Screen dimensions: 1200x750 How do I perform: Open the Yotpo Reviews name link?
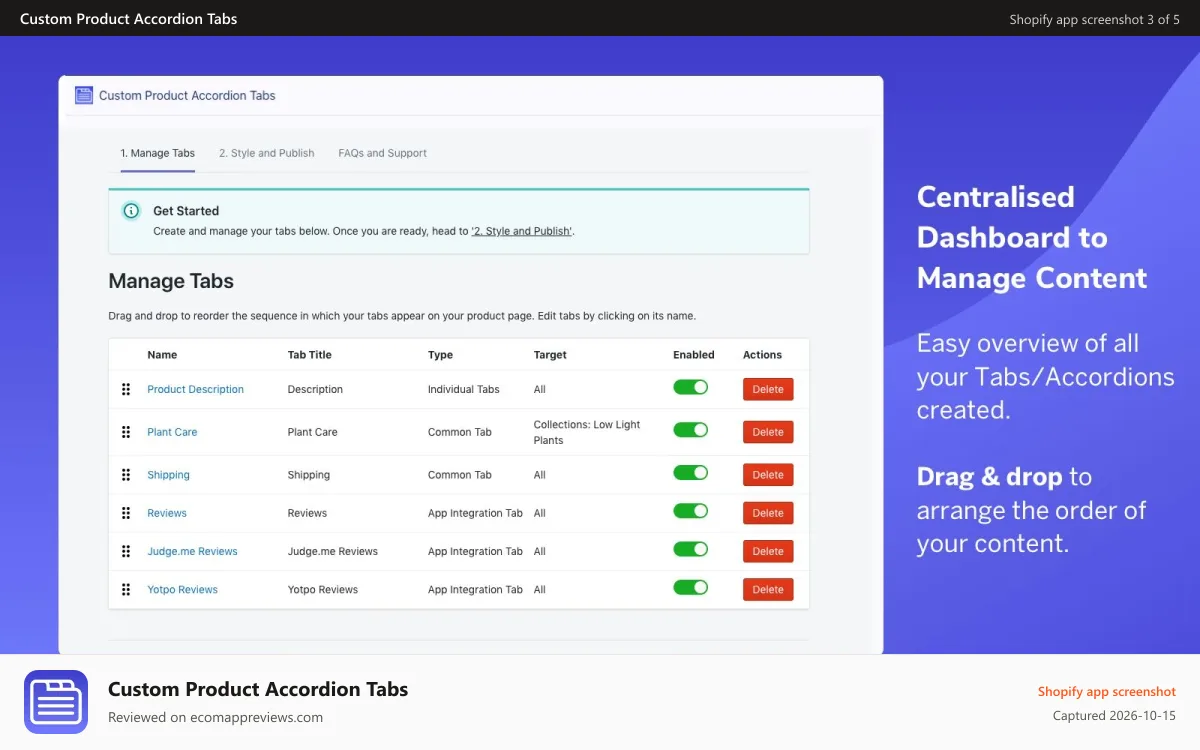click(x=182, y=589)
